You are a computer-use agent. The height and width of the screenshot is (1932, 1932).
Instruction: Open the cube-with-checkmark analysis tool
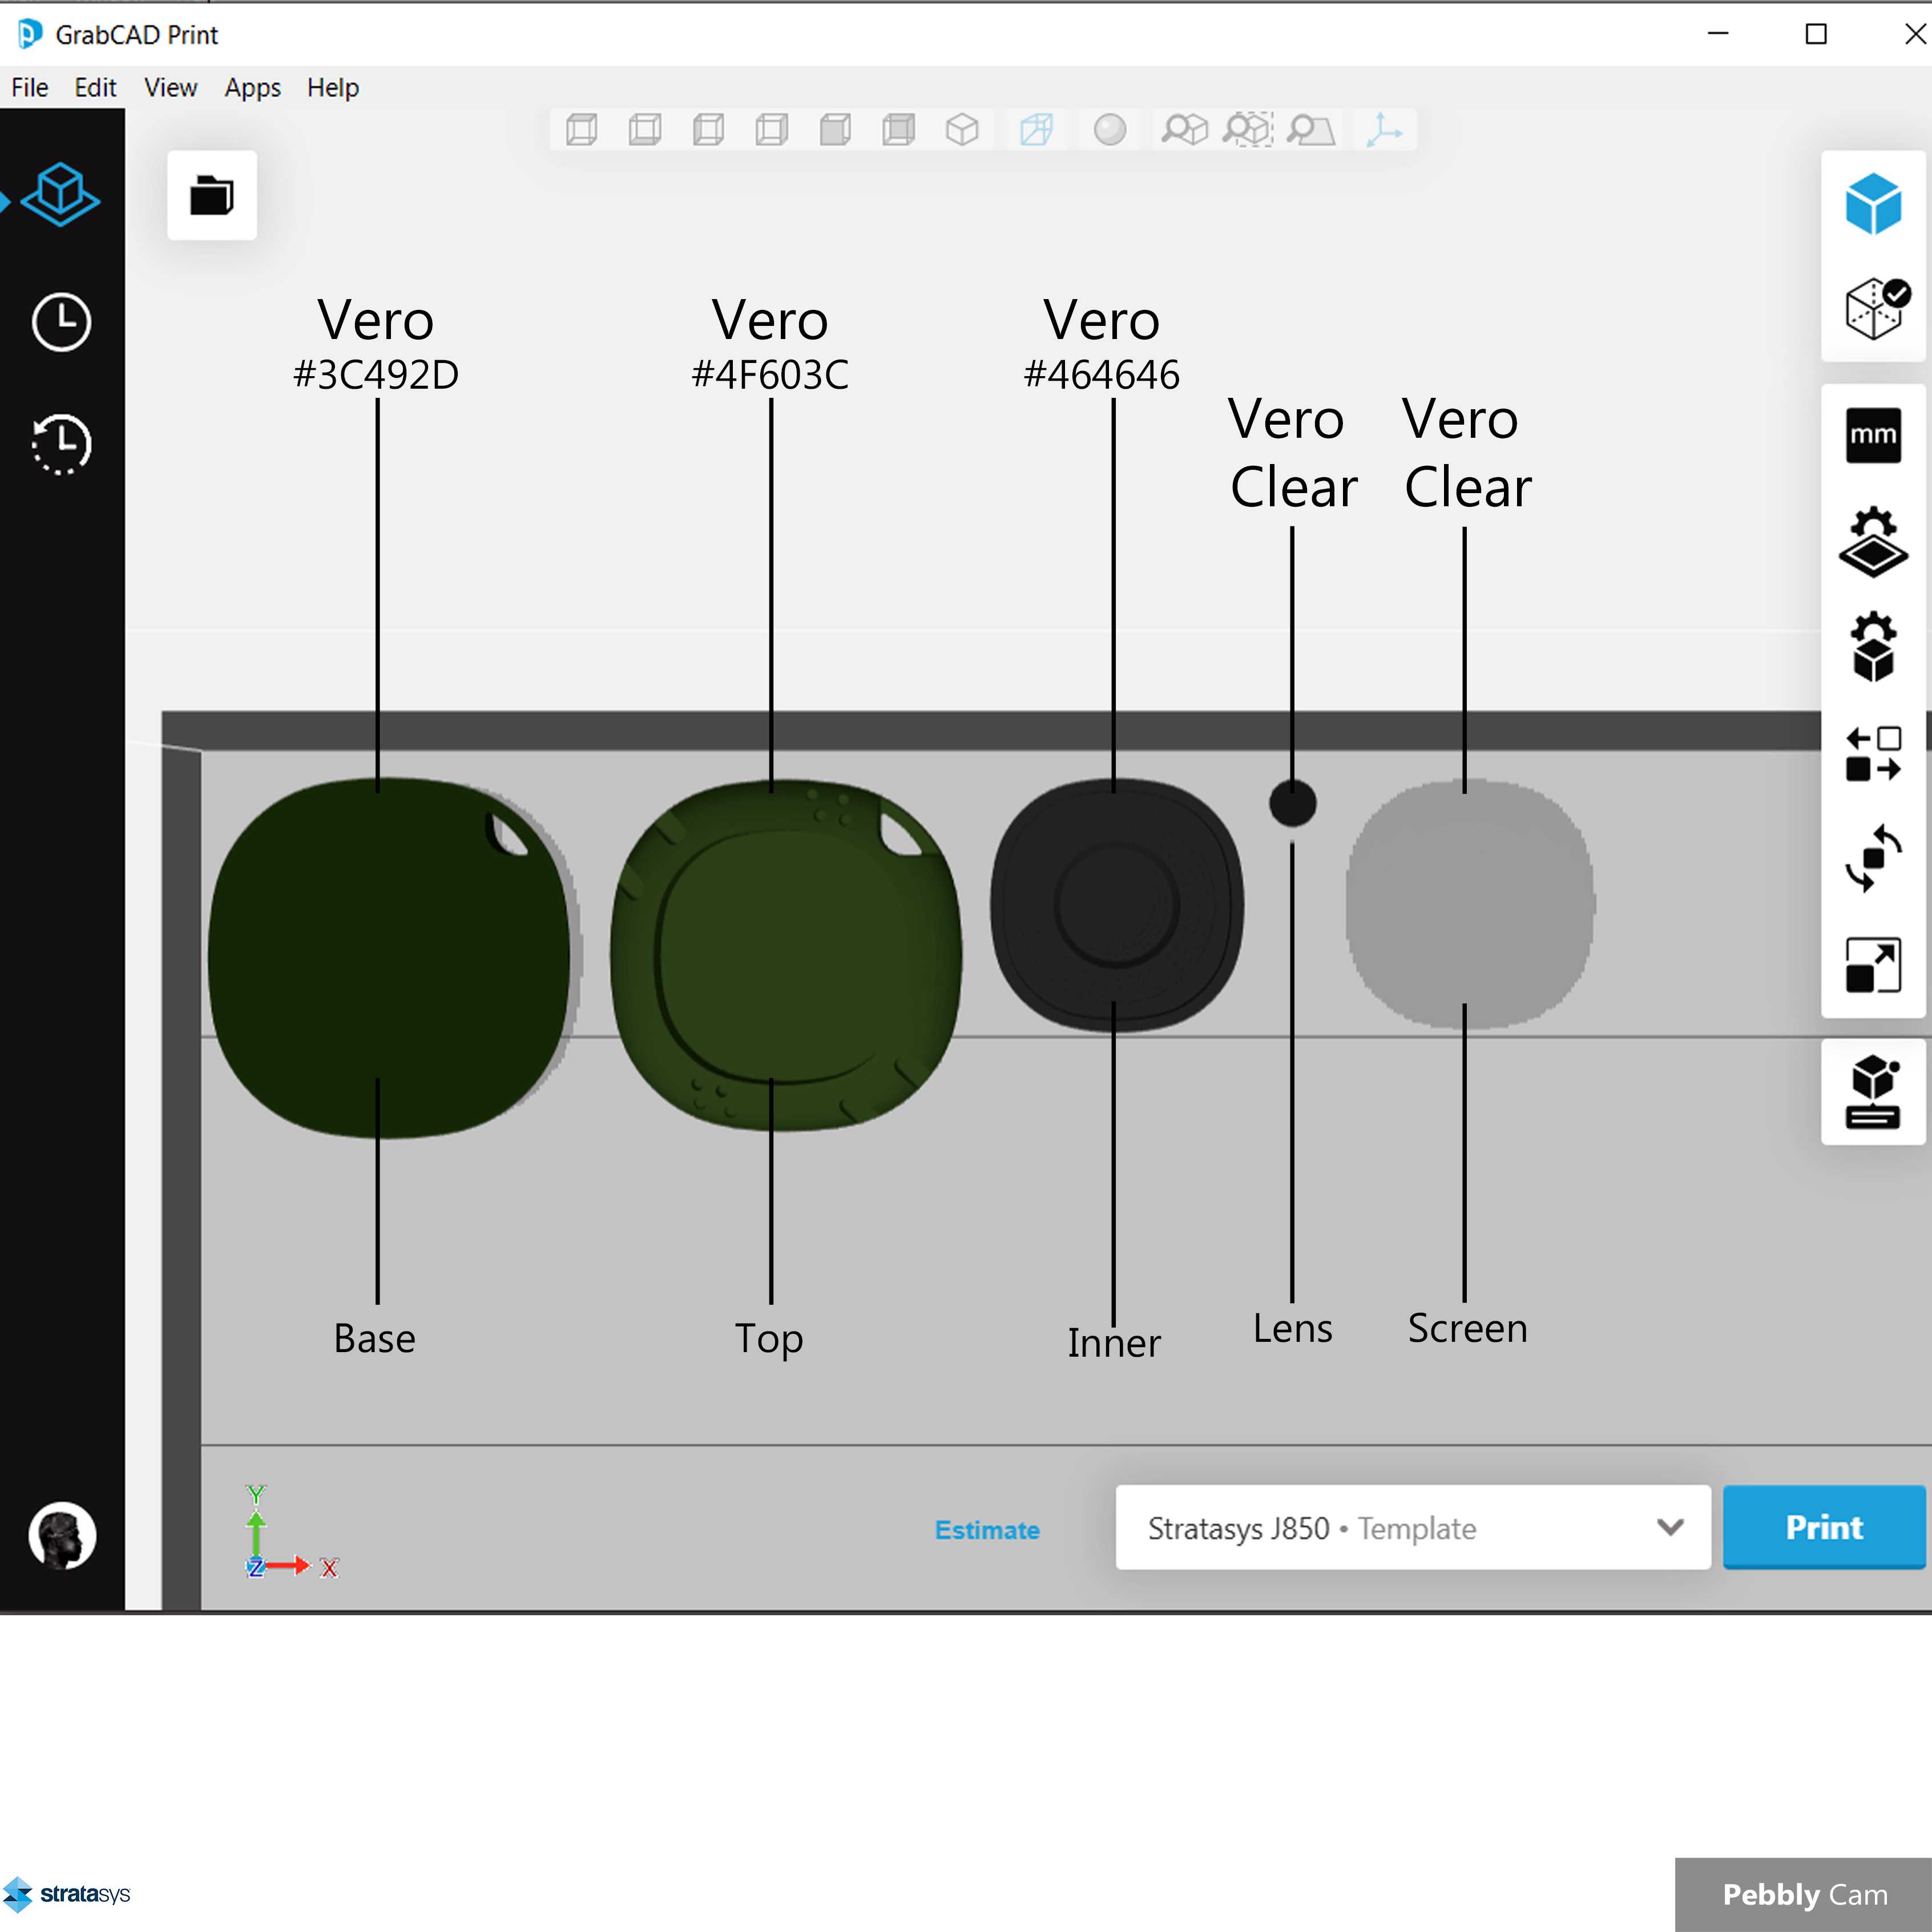[x=1876, y=308]
